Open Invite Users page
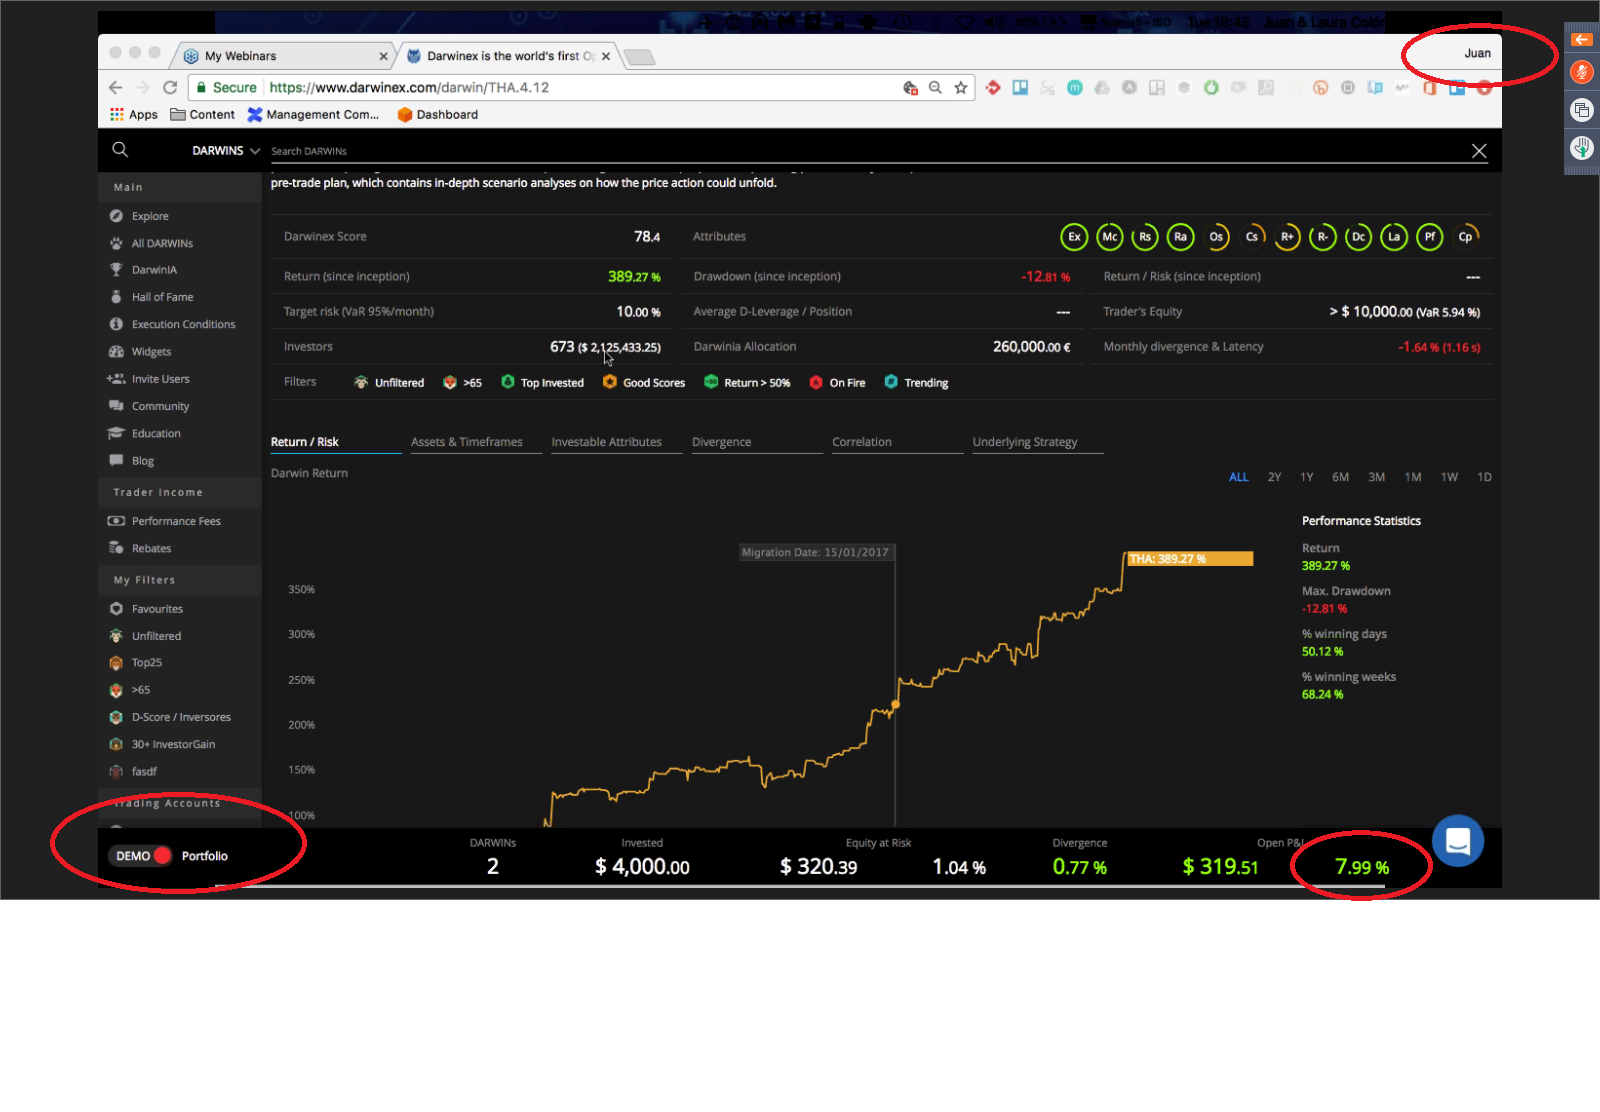 (x=160, y=379)
